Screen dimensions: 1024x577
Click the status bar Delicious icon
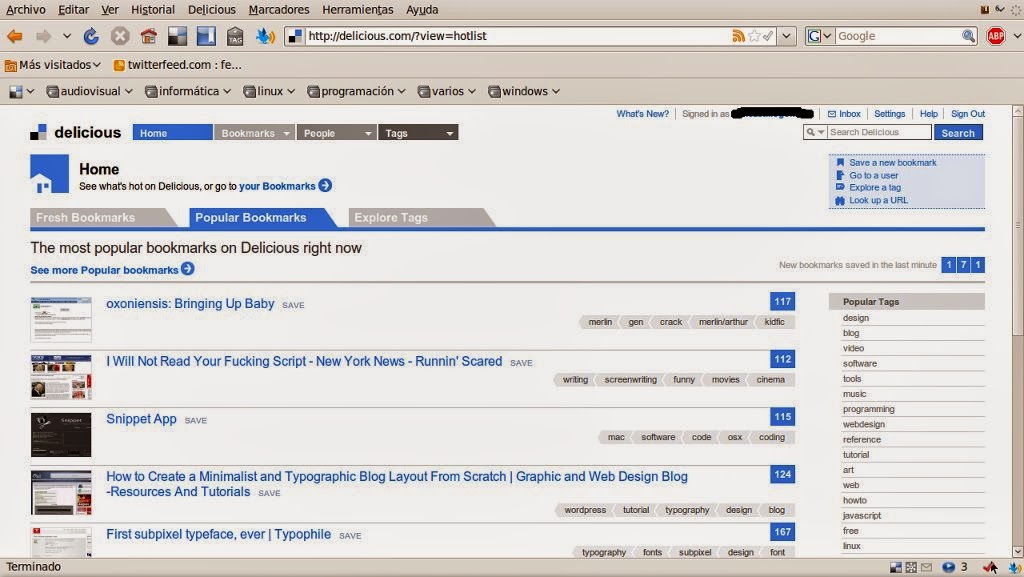[x=896, y=567]
